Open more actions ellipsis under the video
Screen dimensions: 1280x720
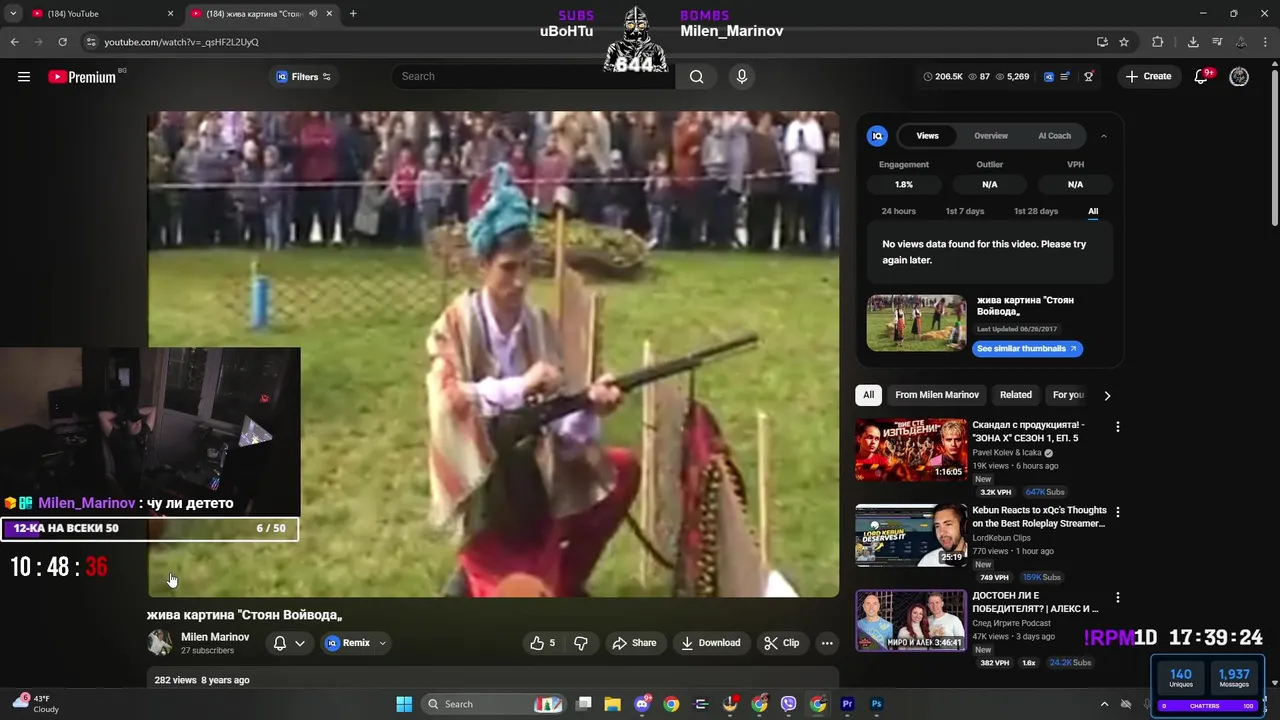coord(827,643)
